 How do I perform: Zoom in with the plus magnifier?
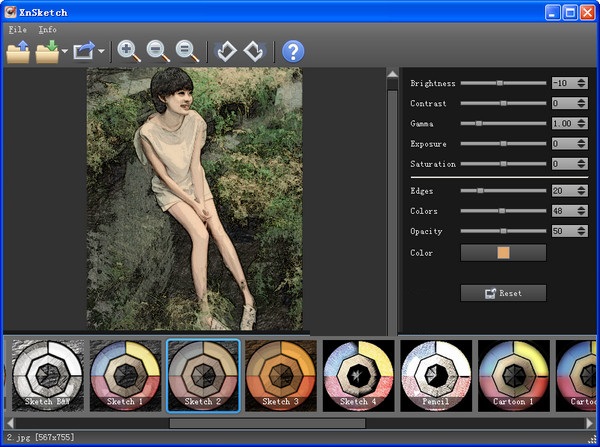pyautogui.click(x=129, y=51)
